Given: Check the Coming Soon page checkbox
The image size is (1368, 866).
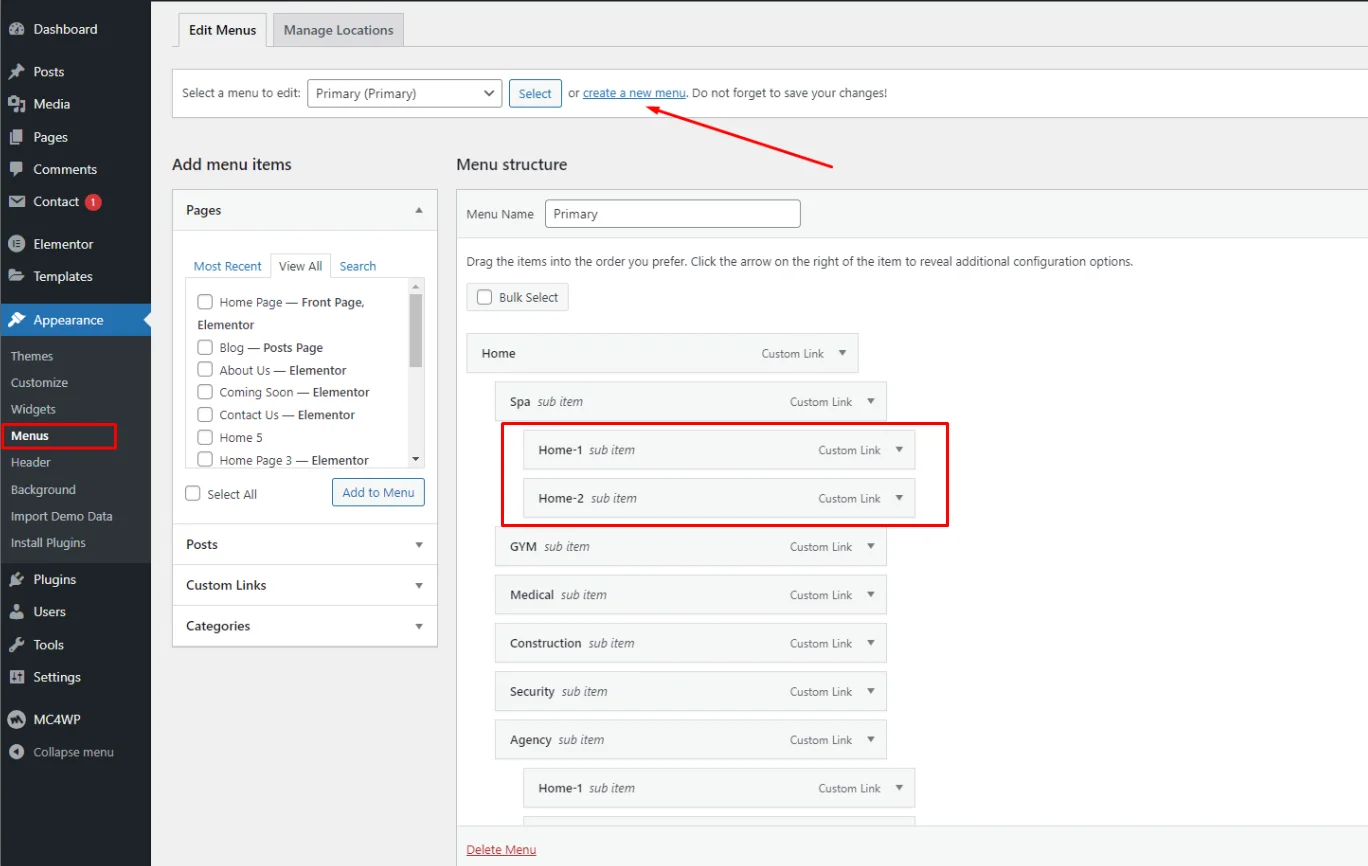Looking at the screenshot, I should pos(205,392).
